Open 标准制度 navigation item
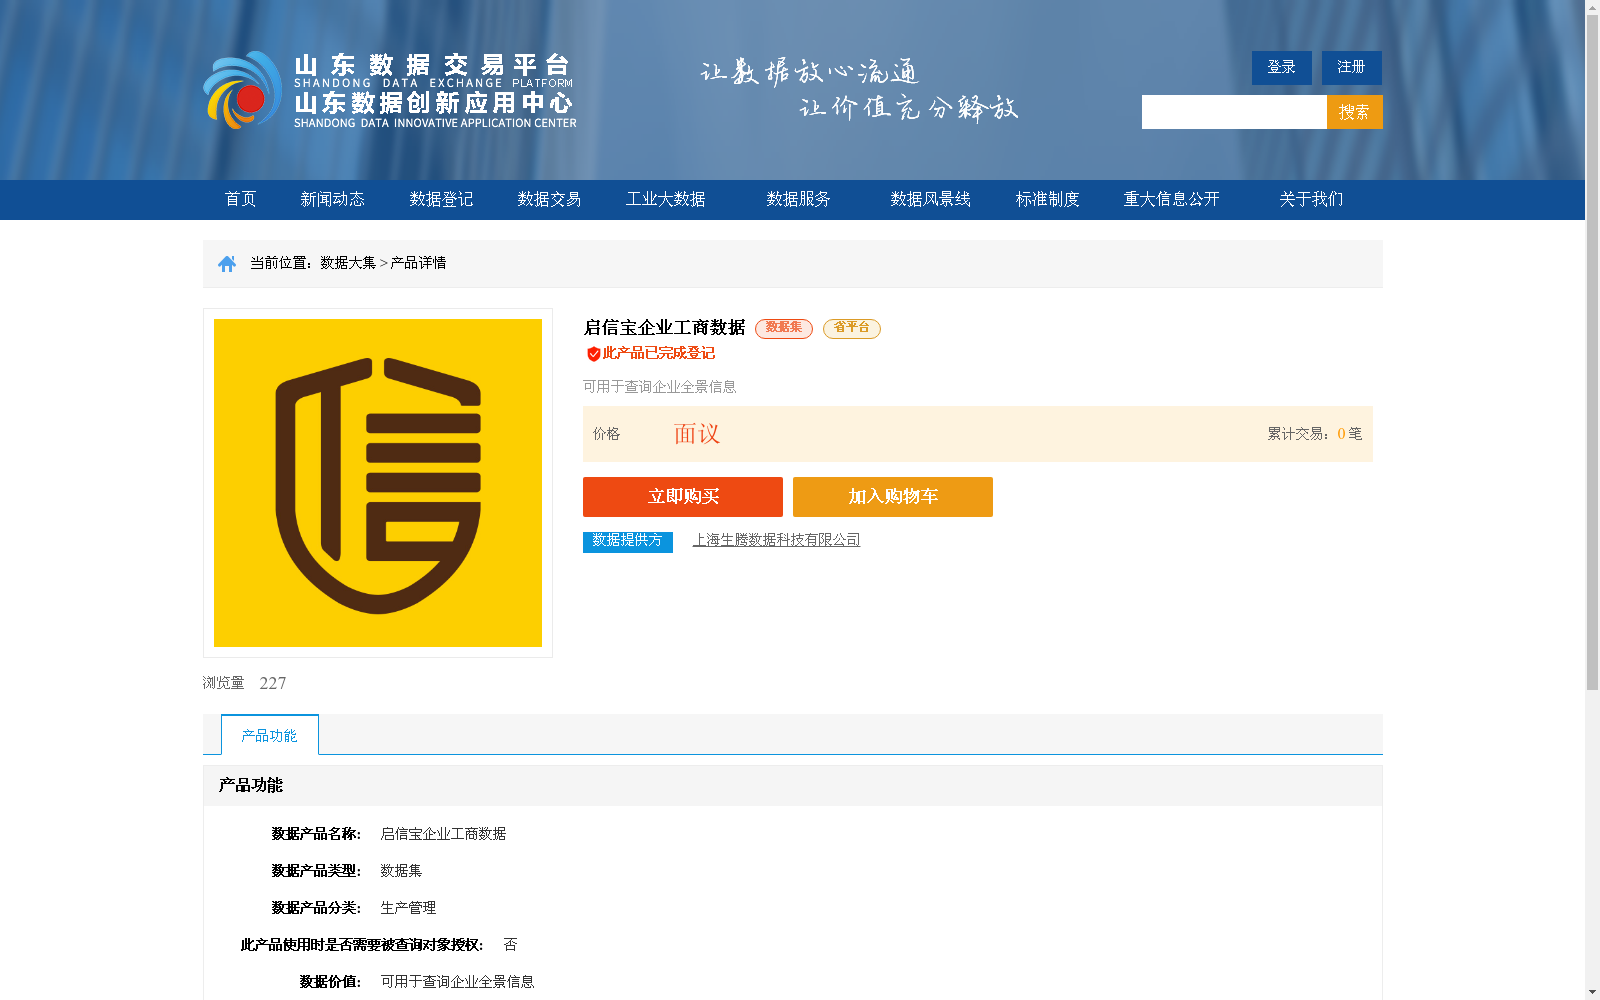The image size is (1600, 1000). (x=1048, y=199)
